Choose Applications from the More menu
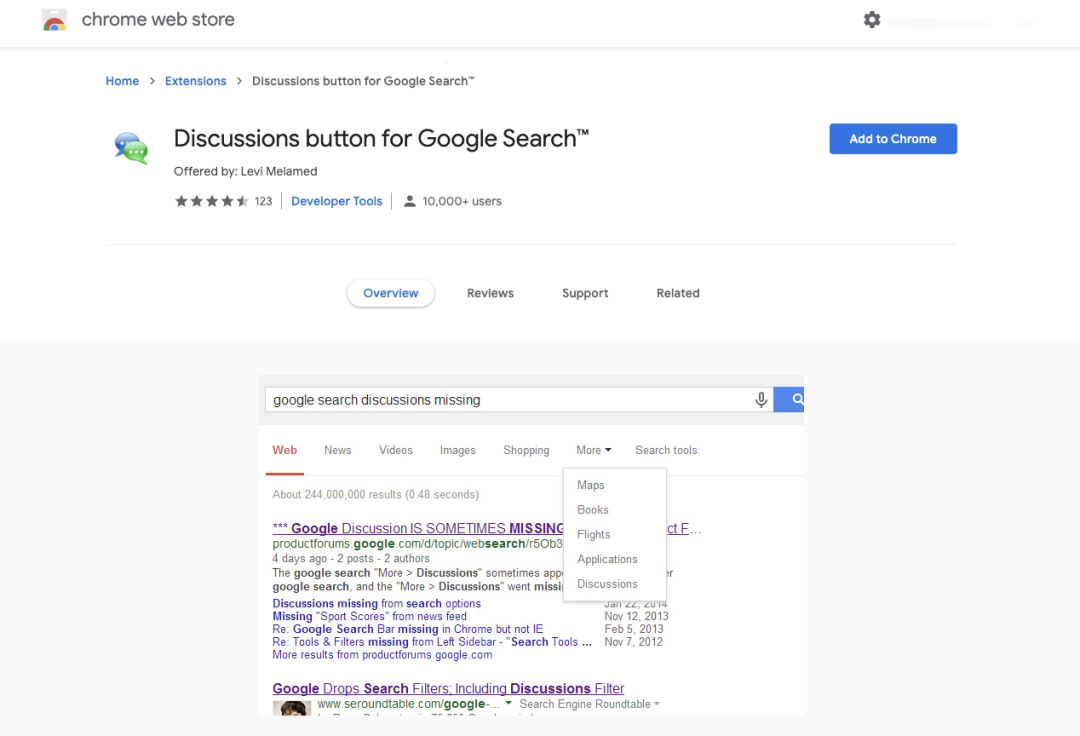This screenshot has height=736, width=1080. [x=607, y=560]
